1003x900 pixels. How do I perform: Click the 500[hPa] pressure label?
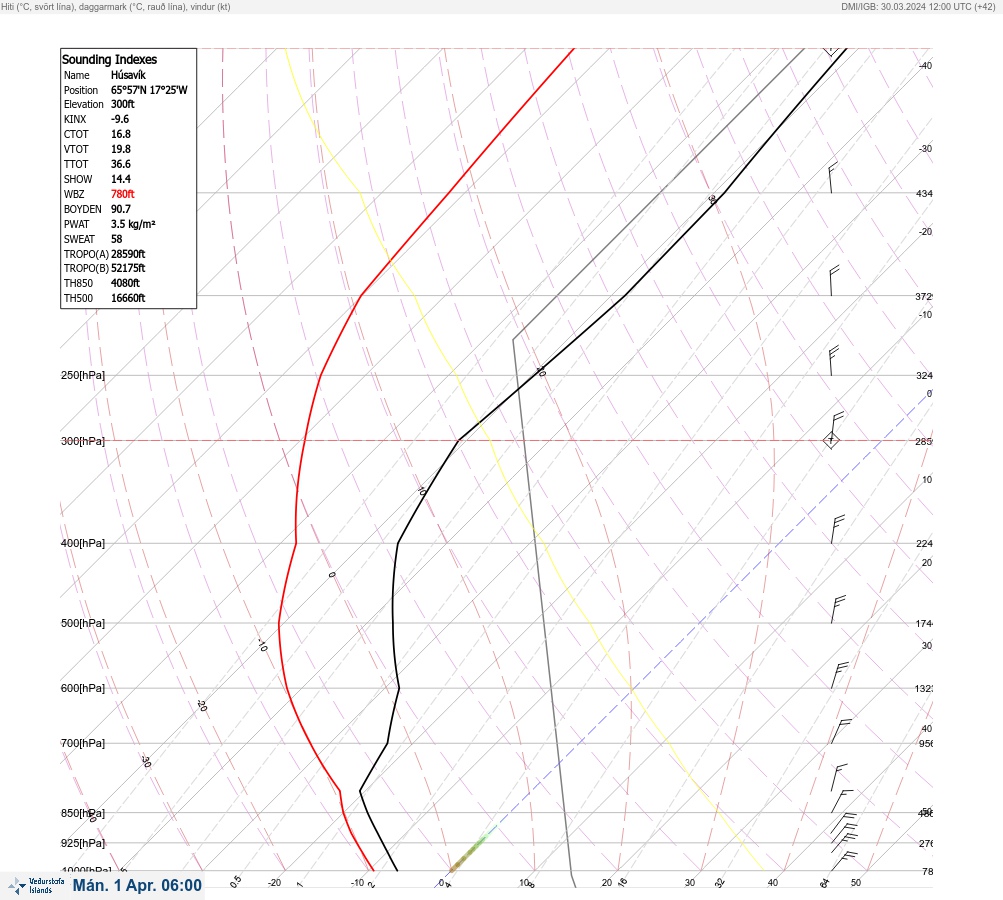[x=83, y=623]
